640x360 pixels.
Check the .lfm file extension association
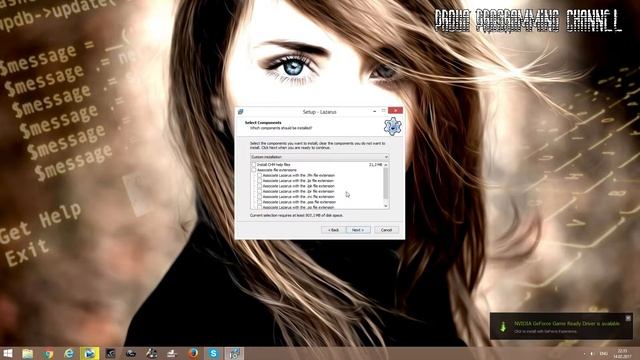pyautogui.click(x=260, y=175)
